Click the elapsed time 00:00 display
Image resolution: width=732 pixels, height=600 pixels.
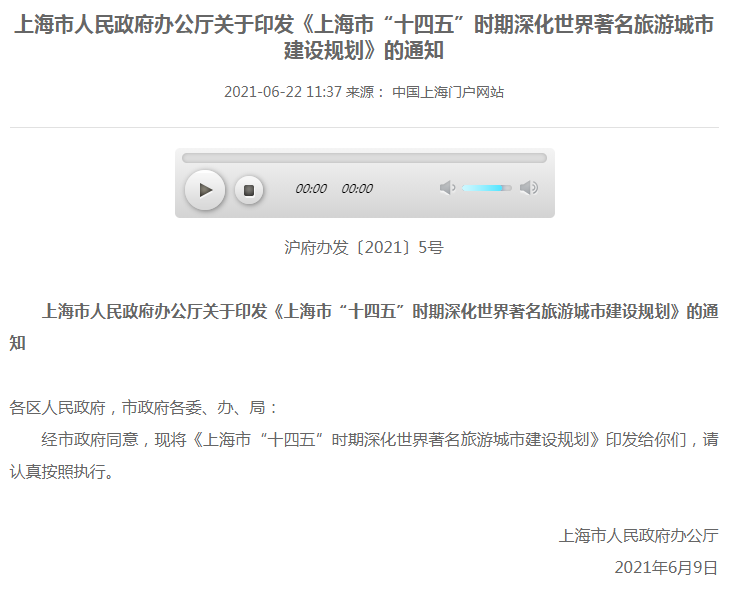click(x=311, y=189)
